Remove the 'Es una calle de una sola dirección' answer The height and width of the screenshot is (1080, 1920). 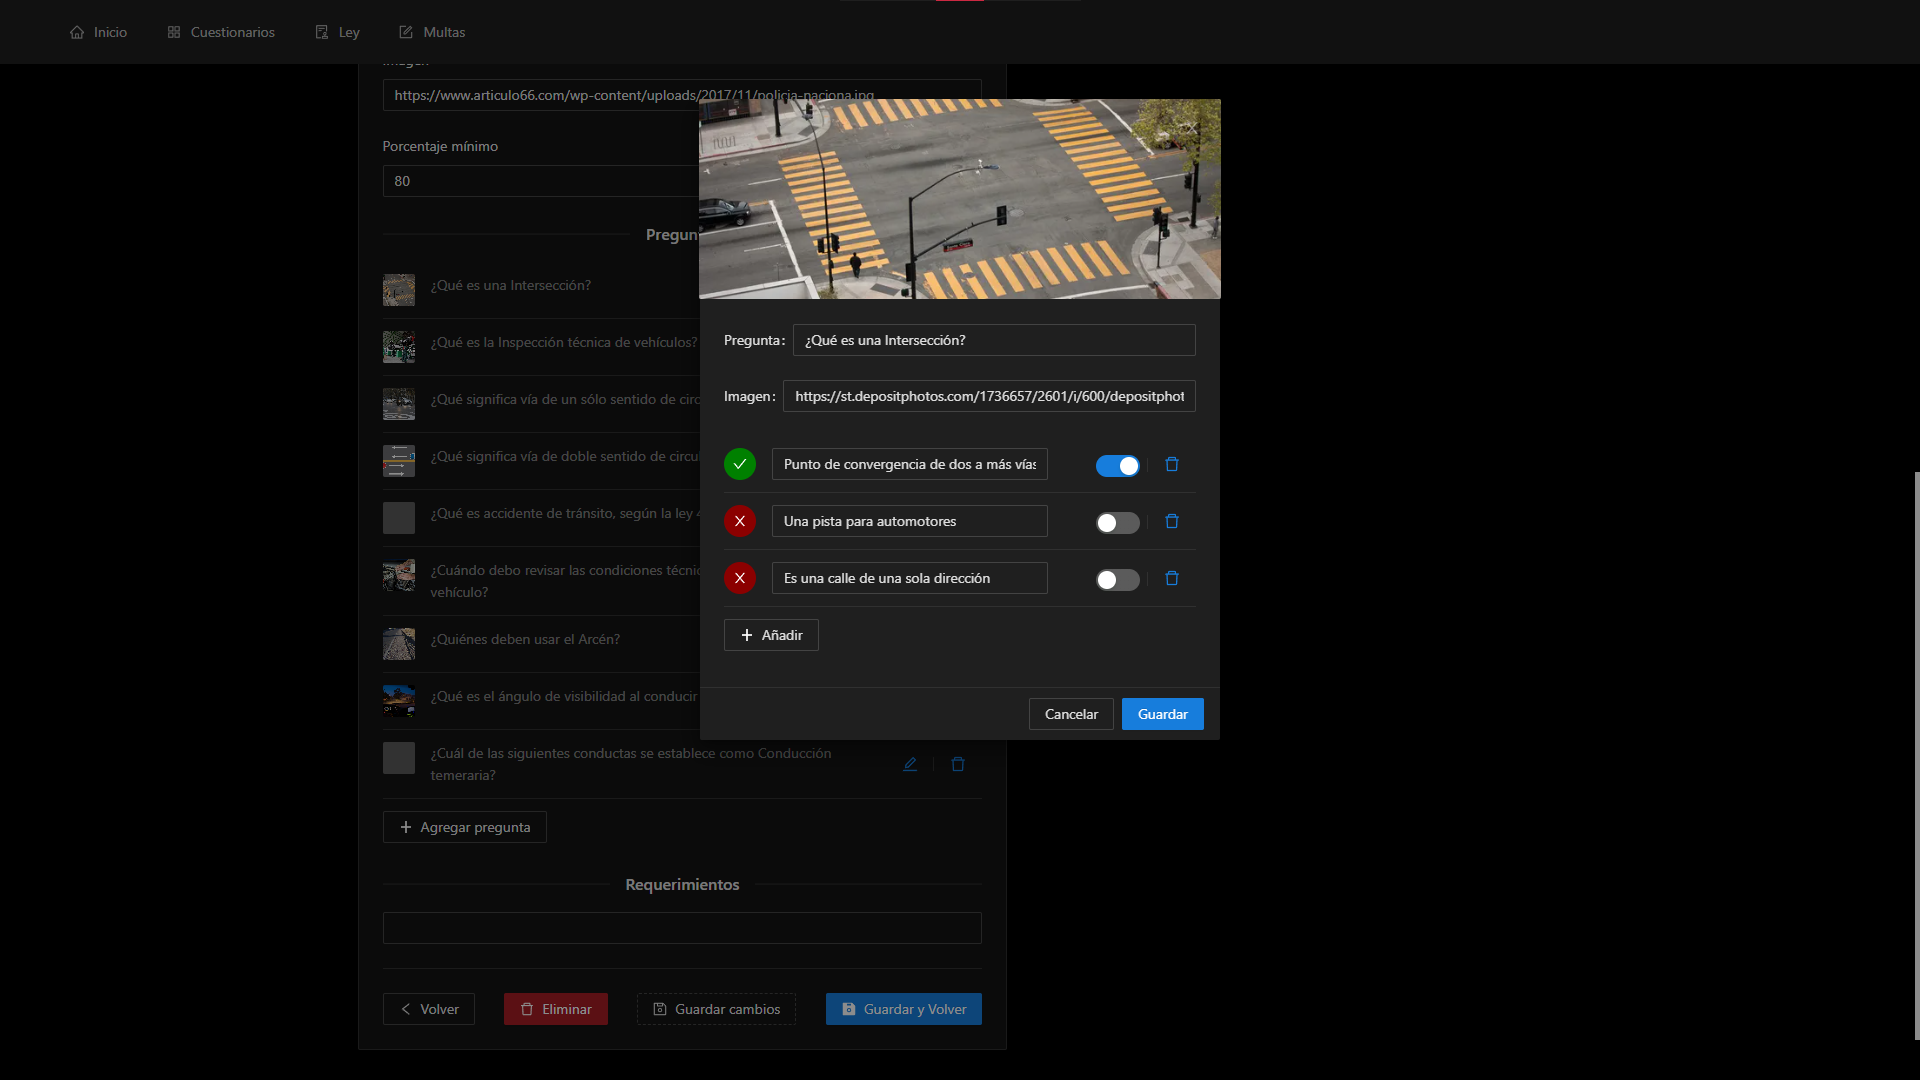click(x=1172, y=578)
